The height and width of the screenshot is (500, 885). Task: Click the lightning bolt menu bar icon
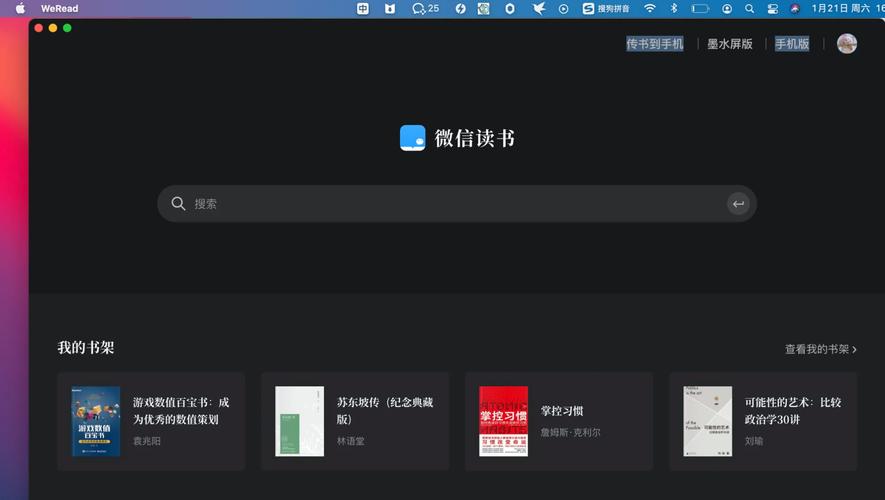[461, 8]
